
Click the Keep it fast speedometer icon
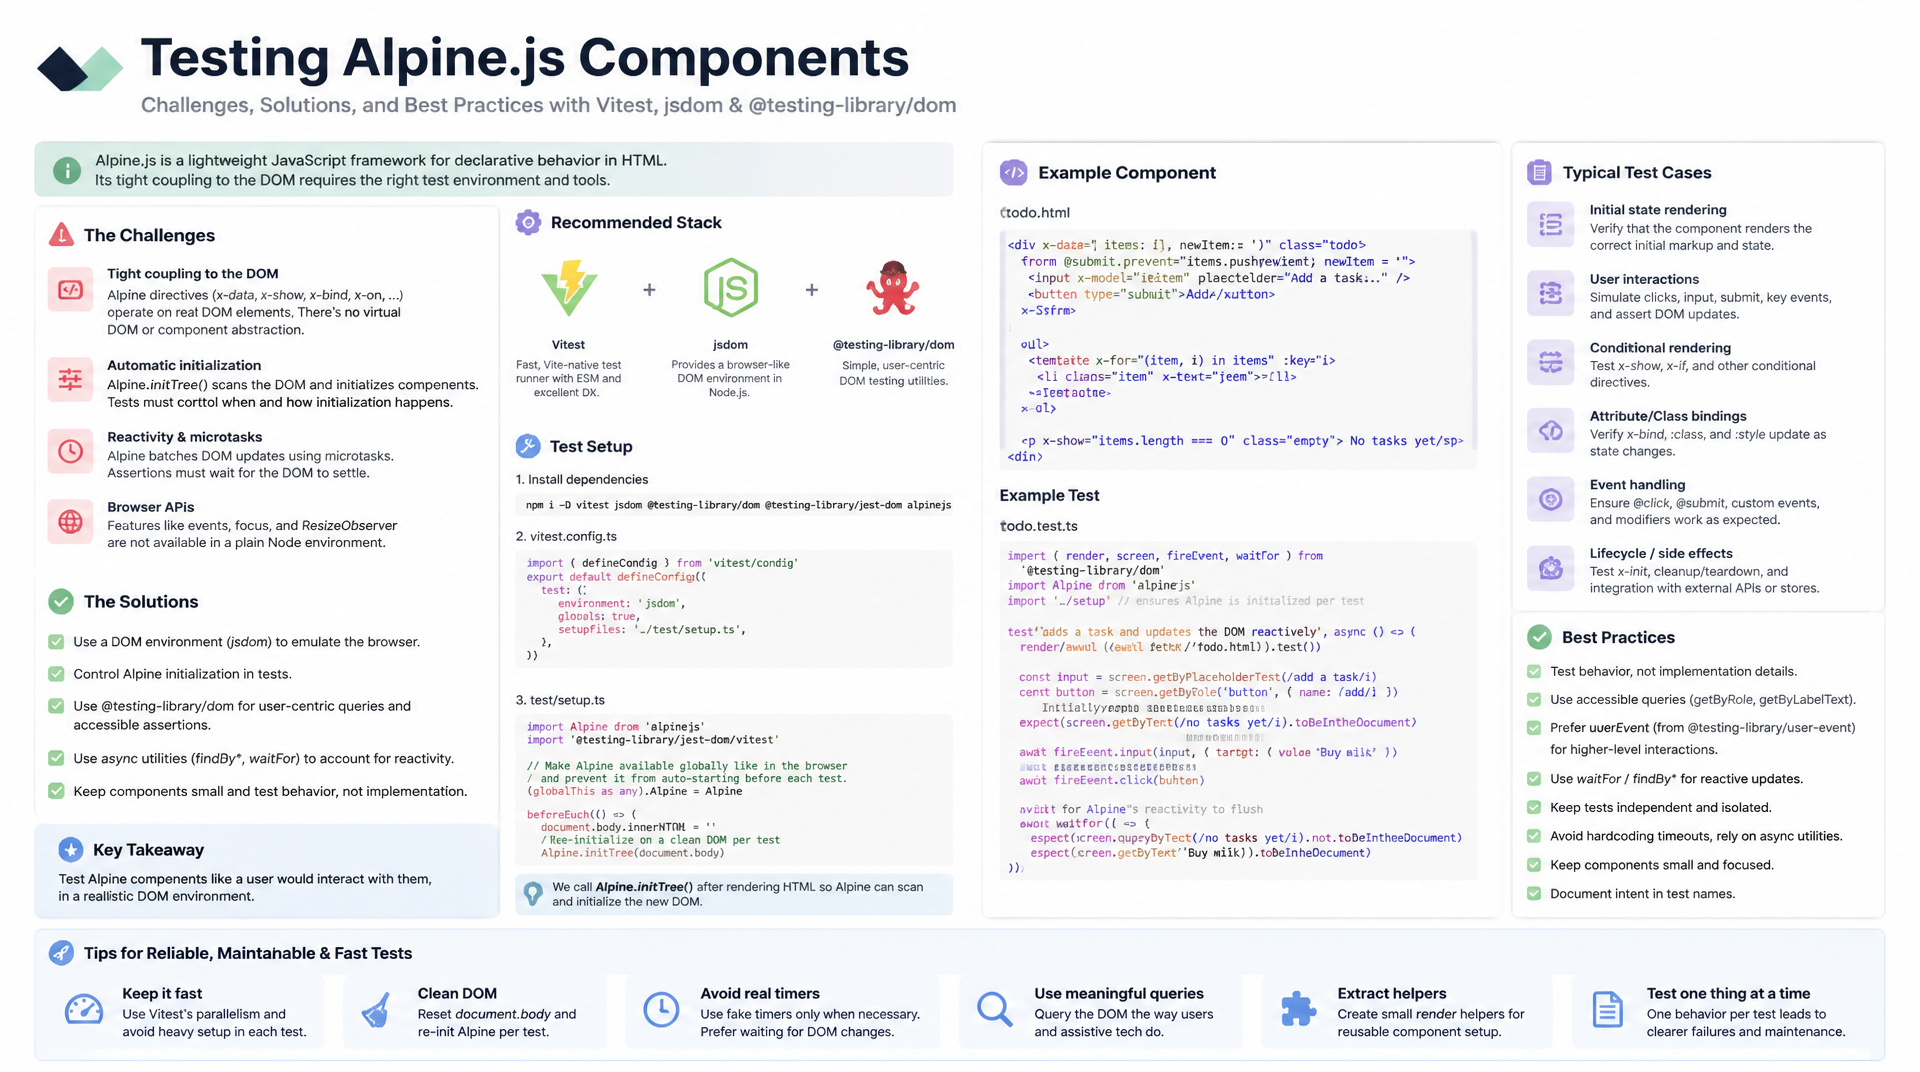point(84,1010)
